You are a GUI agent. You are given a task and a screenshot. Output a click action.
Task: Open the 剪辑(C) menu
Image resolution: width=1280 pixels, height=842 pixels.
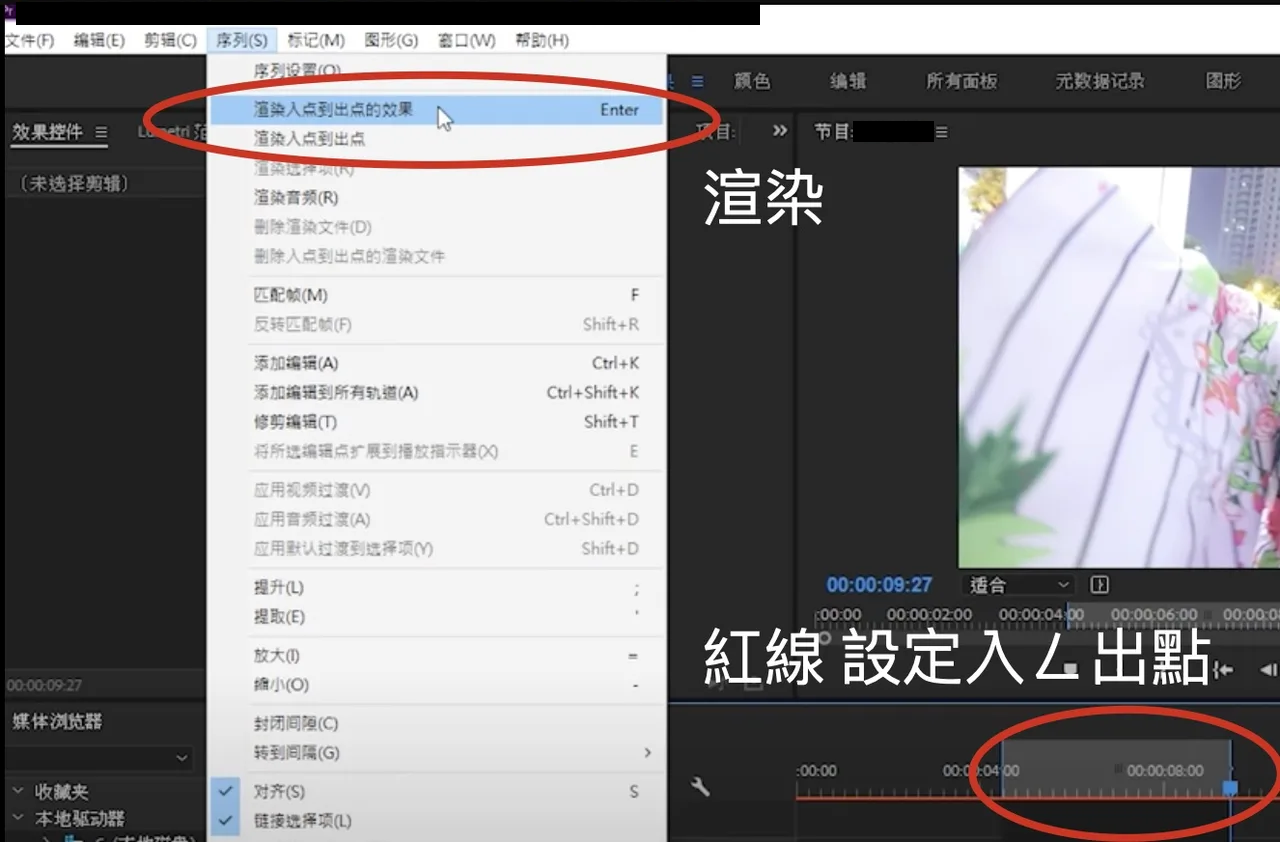pyautogui.click(x=170, y=40)
